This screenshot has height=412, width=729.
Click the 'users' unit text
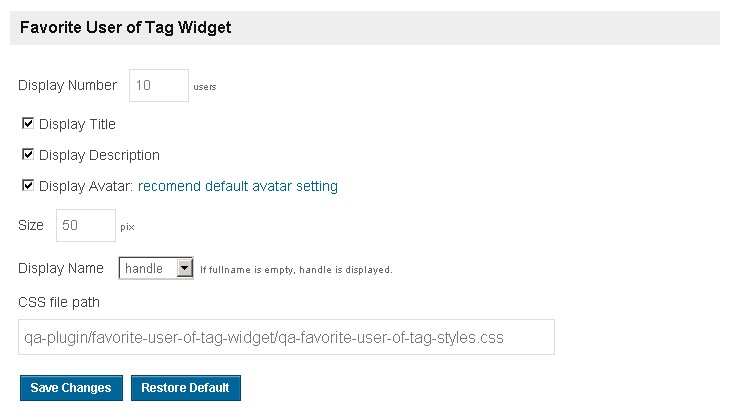pyautogui.click(x=205, y=87)
